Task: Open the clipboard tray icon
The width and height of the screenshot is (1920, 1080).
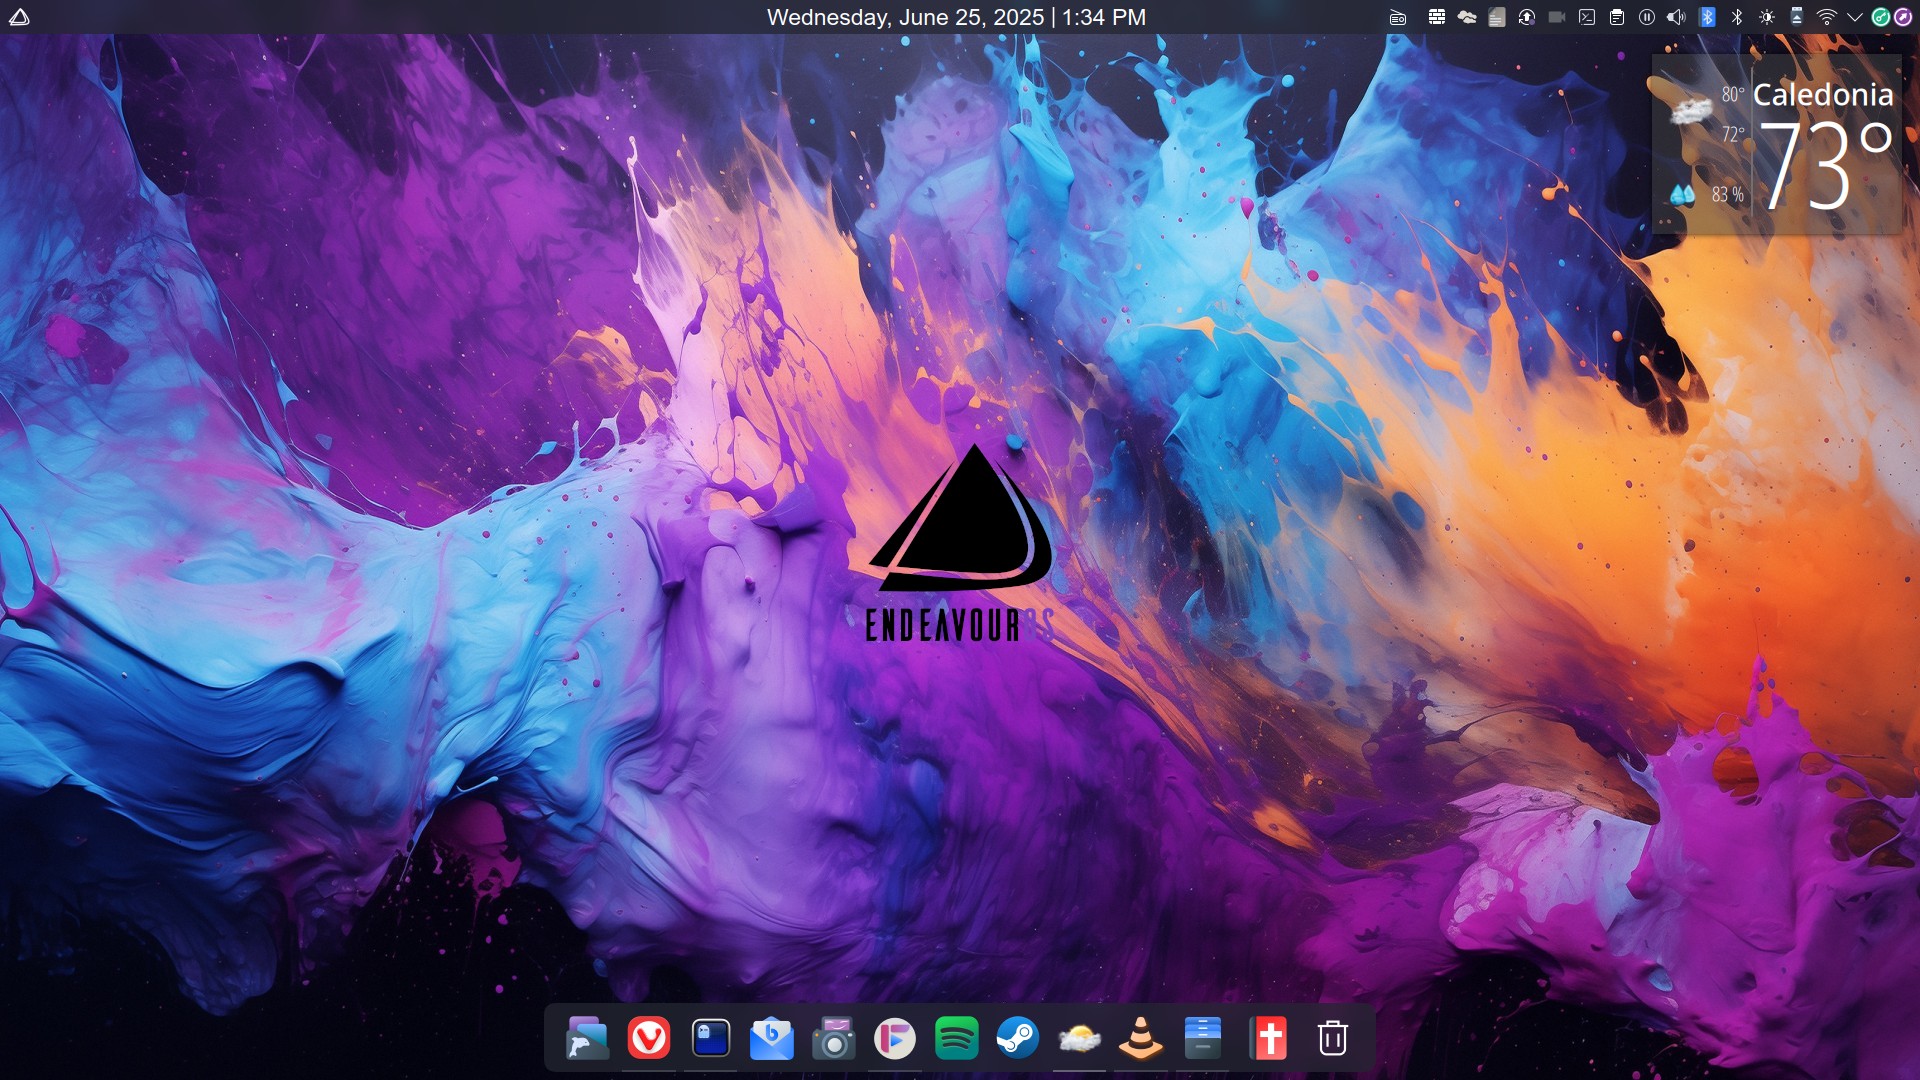Action: tap(1617, 17)
